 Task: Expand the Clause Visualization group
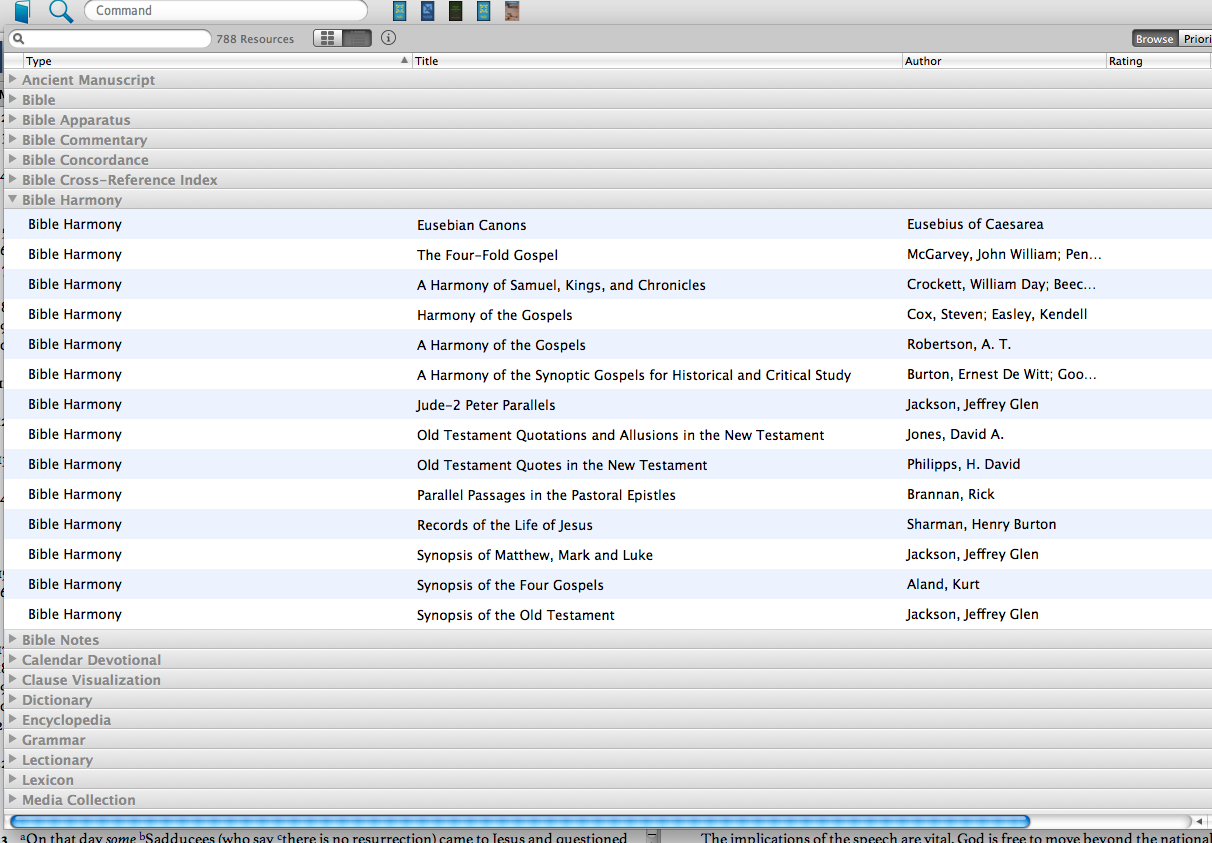(13, 679)
